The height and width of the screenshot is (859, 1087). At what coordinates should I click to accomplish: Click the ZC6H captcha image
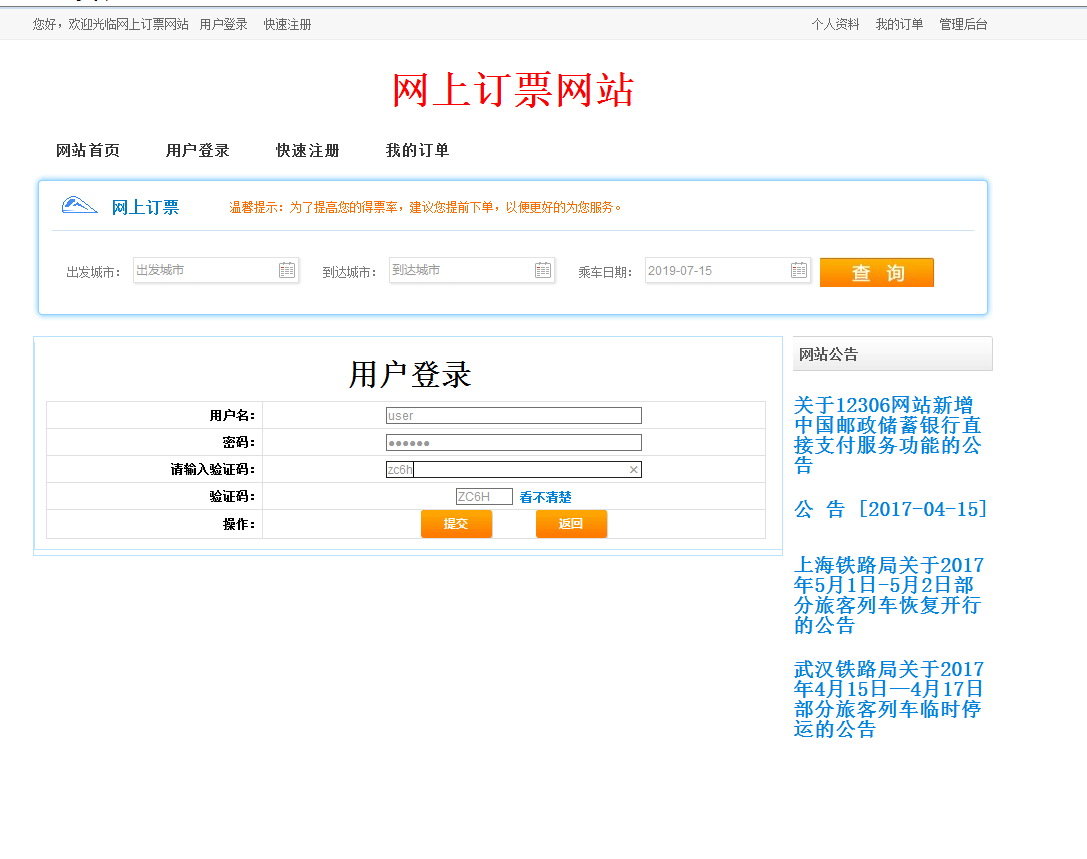484,497
